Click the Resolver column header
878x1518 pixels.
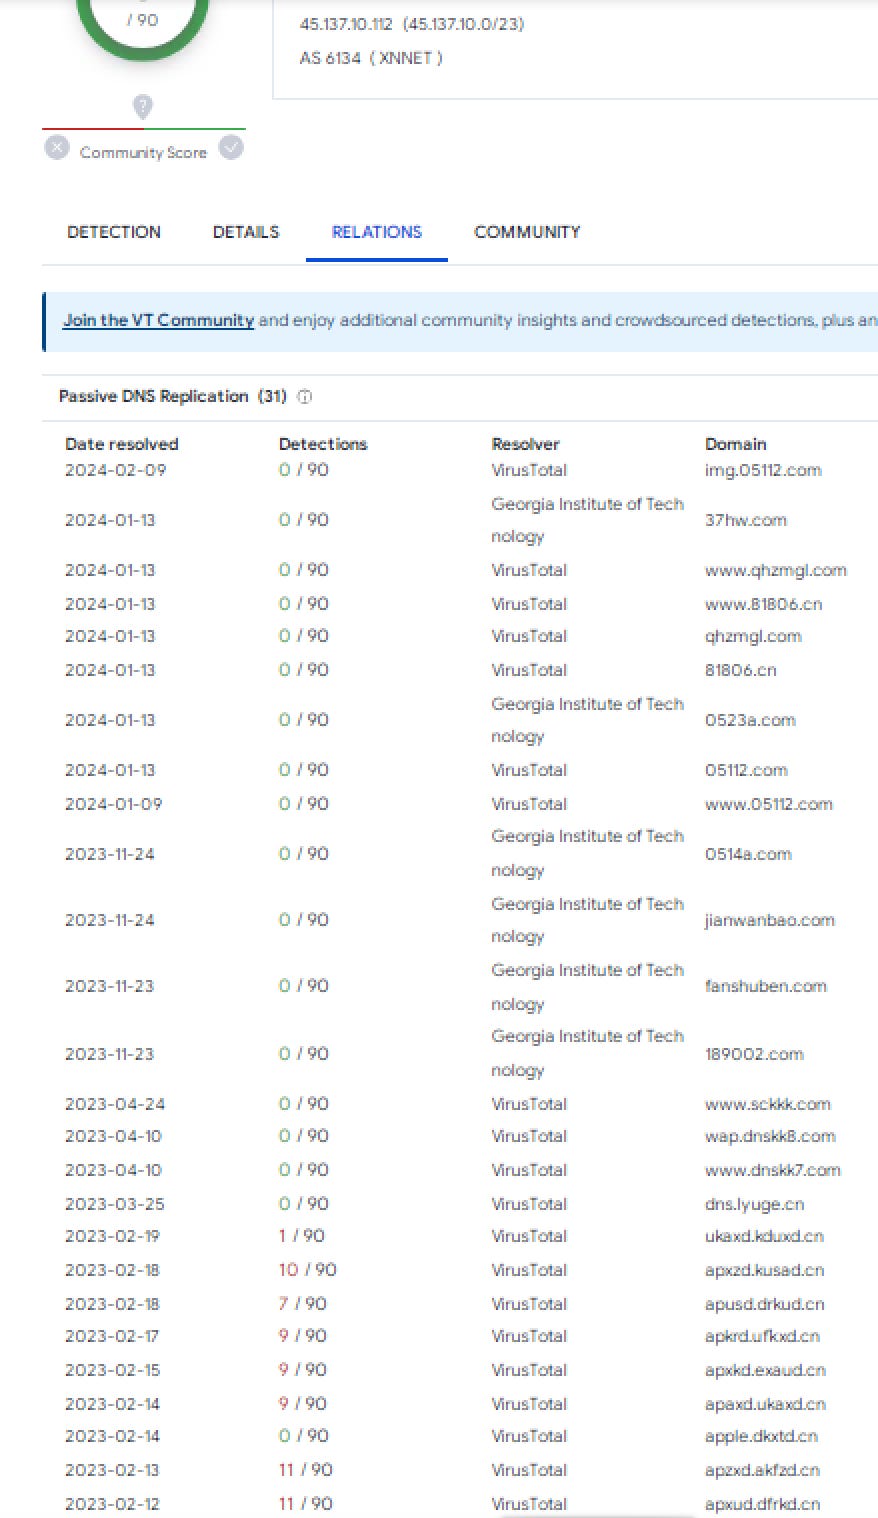pyautogui.click(x=526, y=444)
